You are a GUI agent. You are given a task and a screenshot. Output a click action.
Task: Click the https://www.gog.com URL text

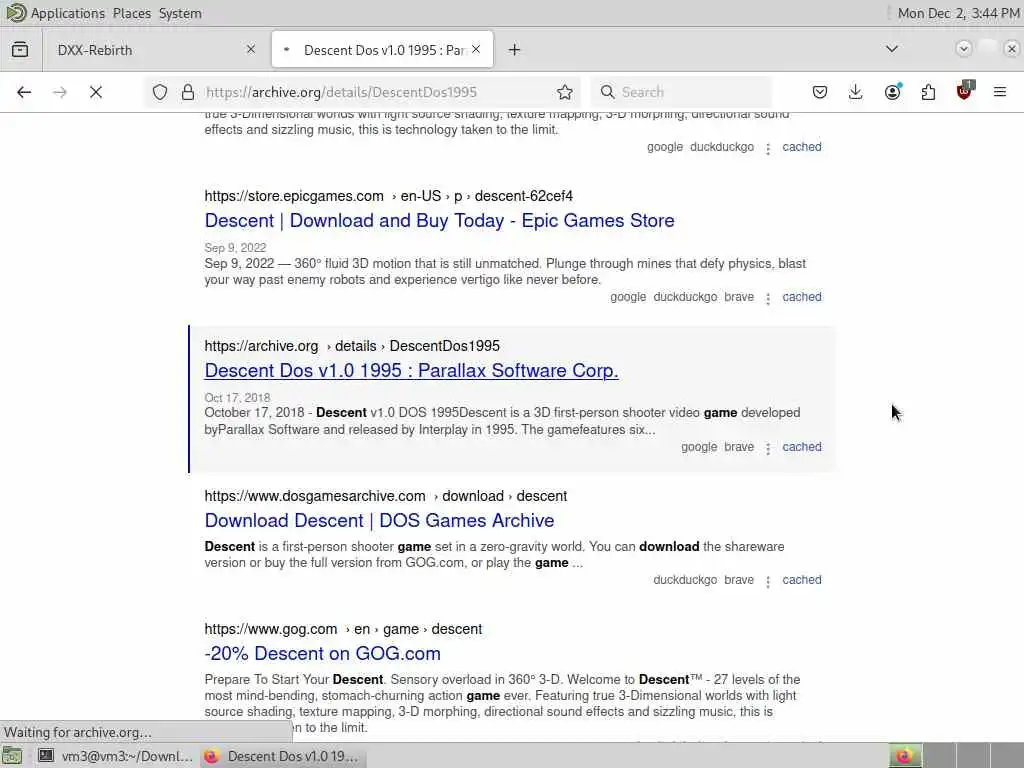(270, 629)
